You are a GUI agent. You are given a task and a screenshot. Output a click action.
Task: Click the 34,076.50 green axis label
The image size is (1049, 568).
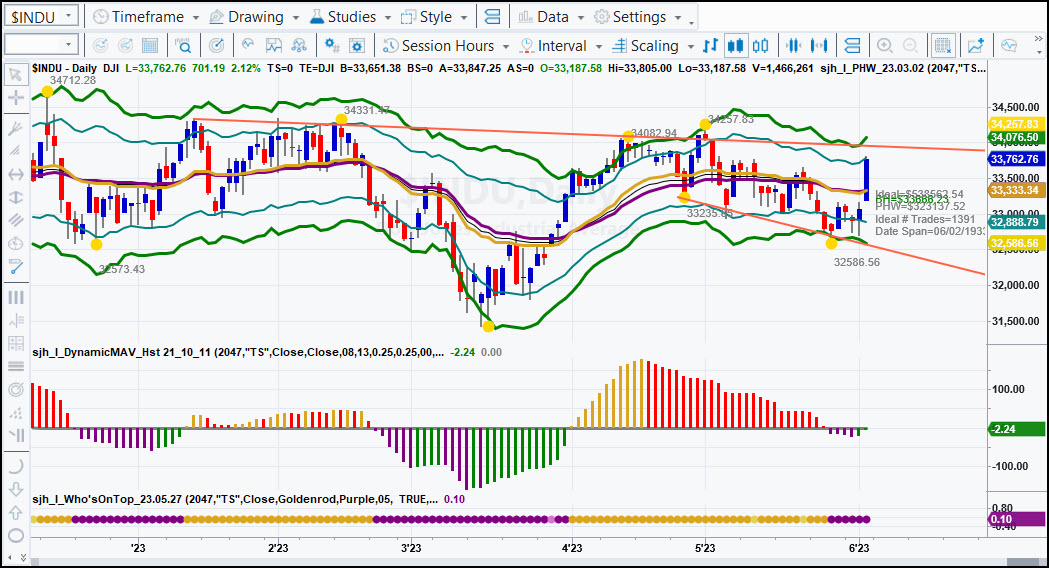tap(1014, 137)
